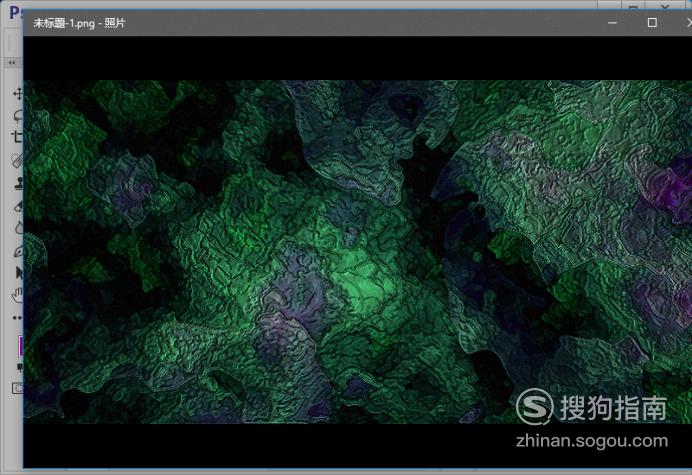Pick the Clone Stamp tool in Photoshop

(x=18, y=183)
